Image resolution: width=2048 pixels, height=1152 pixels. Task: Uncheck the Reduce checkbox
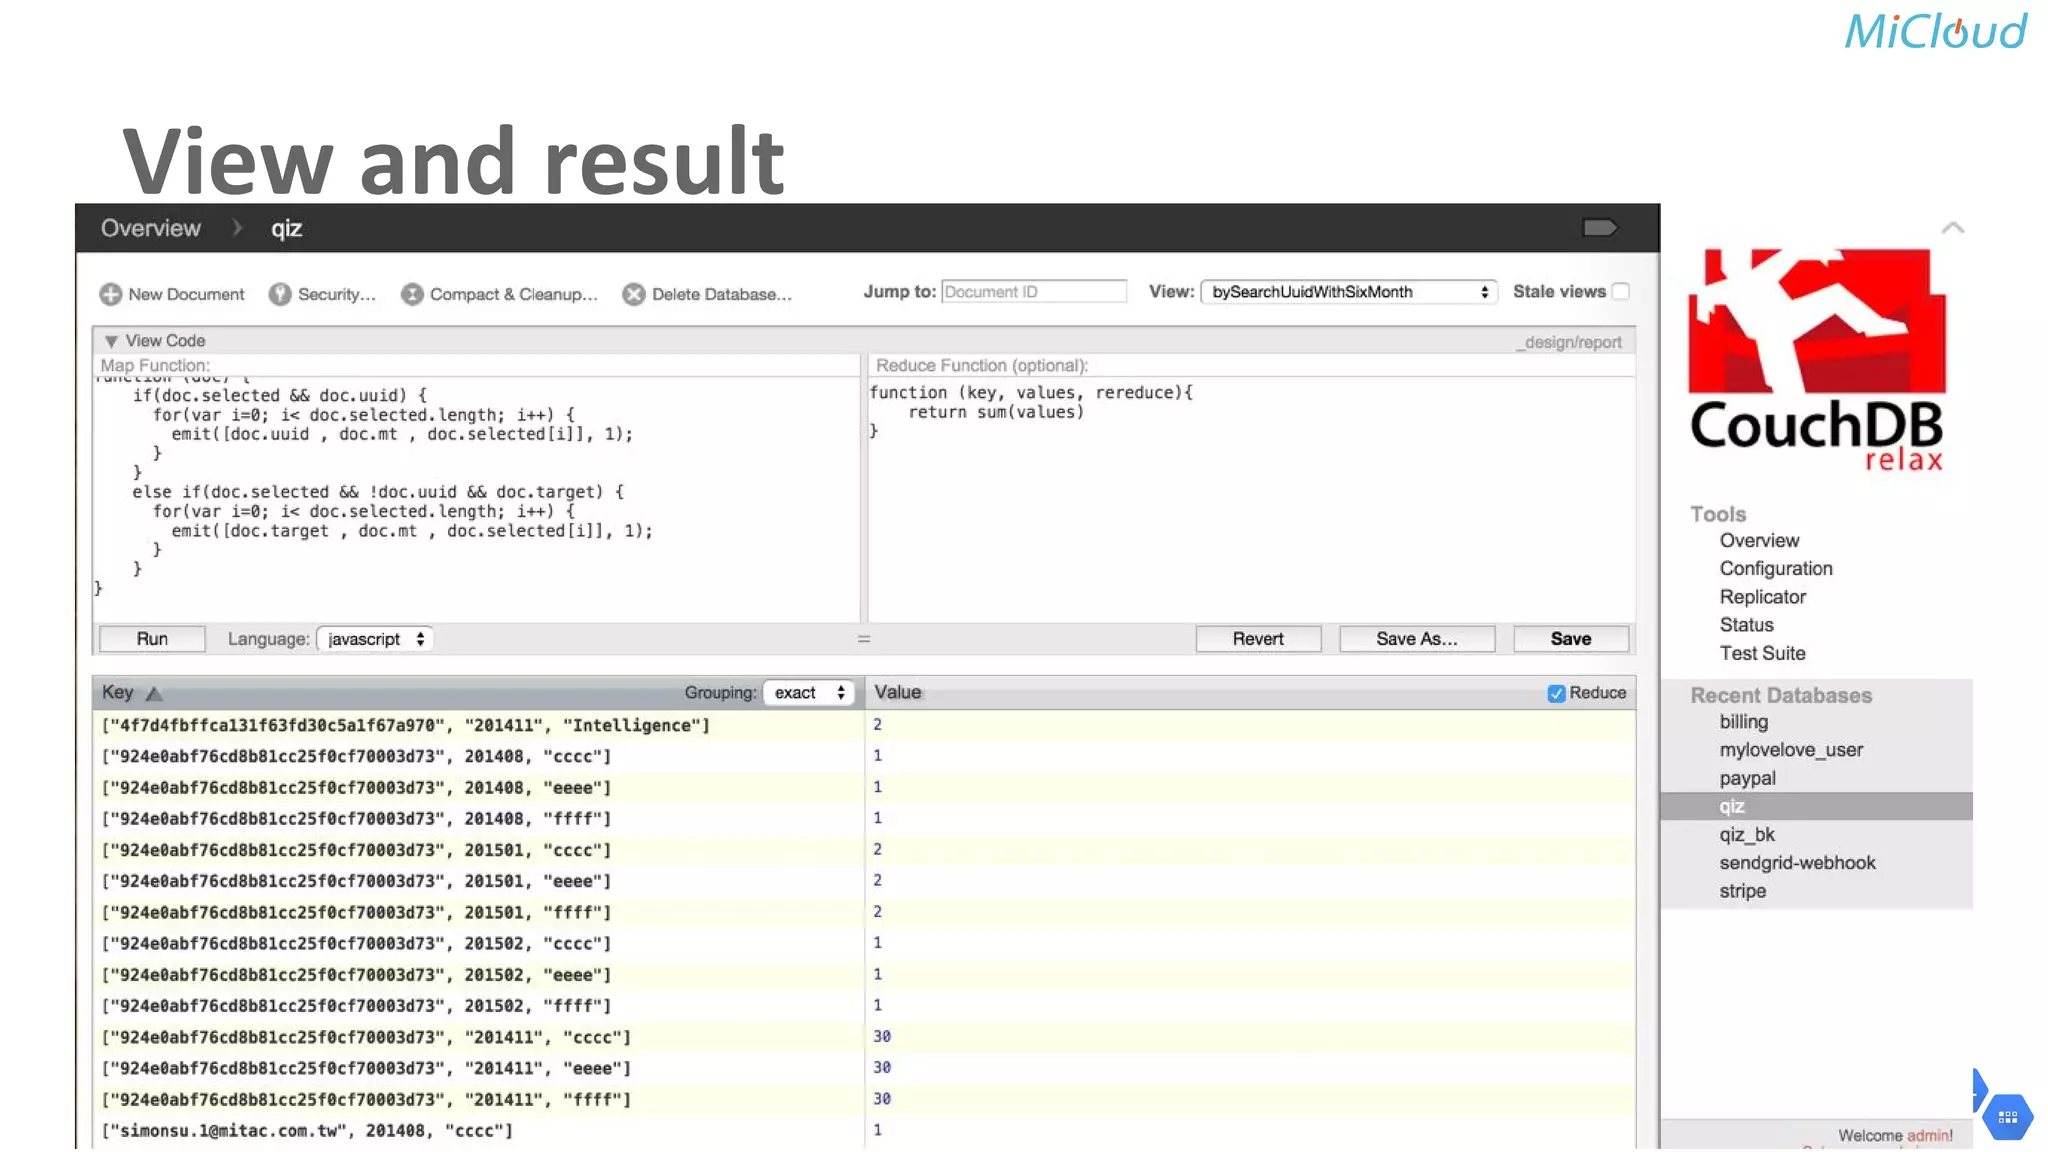pyautogui.click(x=1556, y=693)
